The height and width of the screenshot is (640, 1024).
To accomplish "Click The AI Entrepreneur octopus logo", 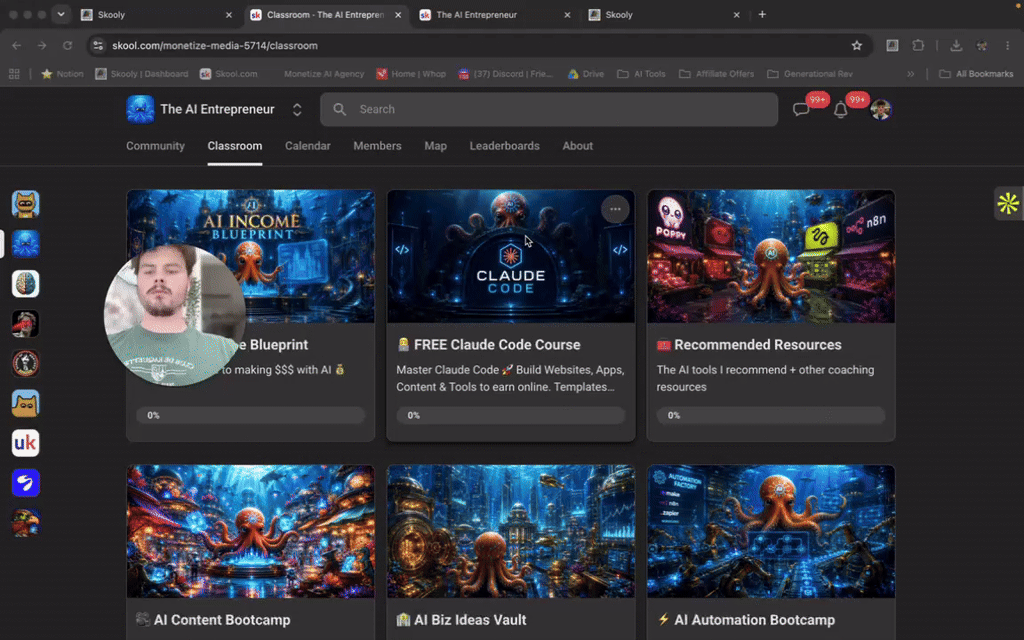I will point(140,109).
